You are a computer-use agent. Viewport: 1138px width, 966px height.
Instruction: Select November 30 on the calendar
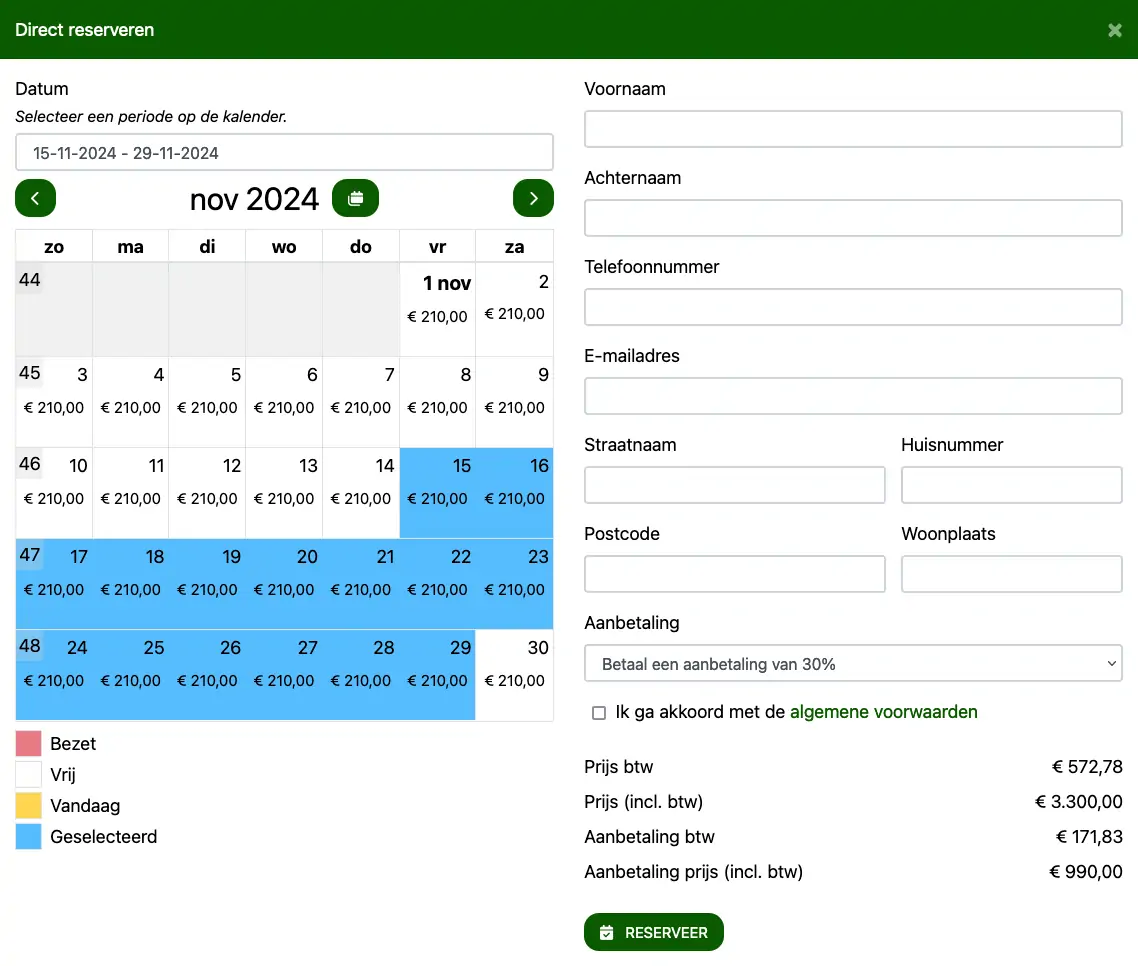pyautogui.click(x=514, y=675)
